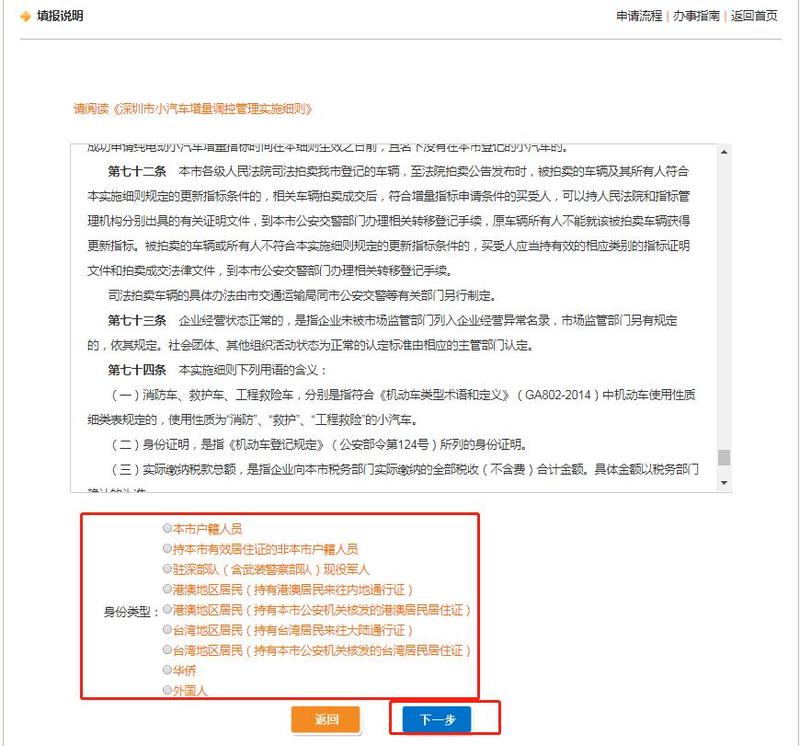The image size is (800, 746).
Task: Click inside the regulation text at 第七十三条
Action: 137,320
